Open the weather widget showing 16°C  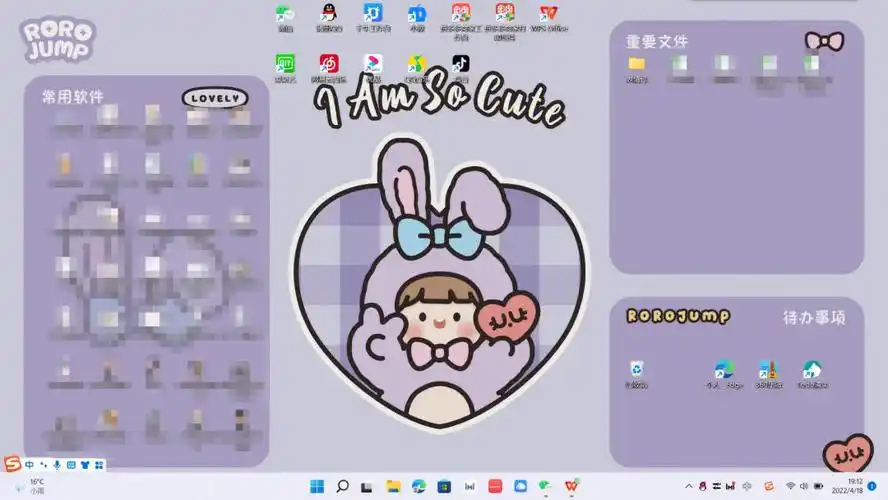click(x=30, y=486)
